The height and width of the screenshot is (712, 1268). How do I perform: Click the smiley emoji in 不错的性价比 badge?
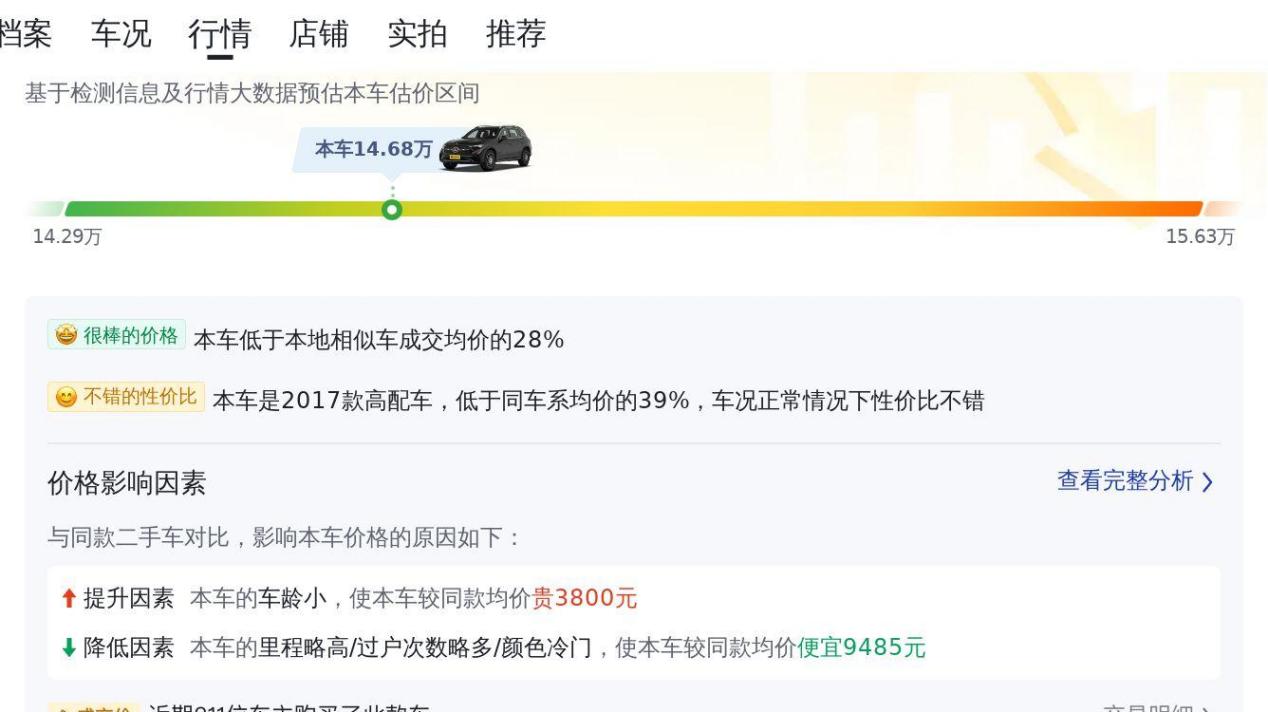66,397
